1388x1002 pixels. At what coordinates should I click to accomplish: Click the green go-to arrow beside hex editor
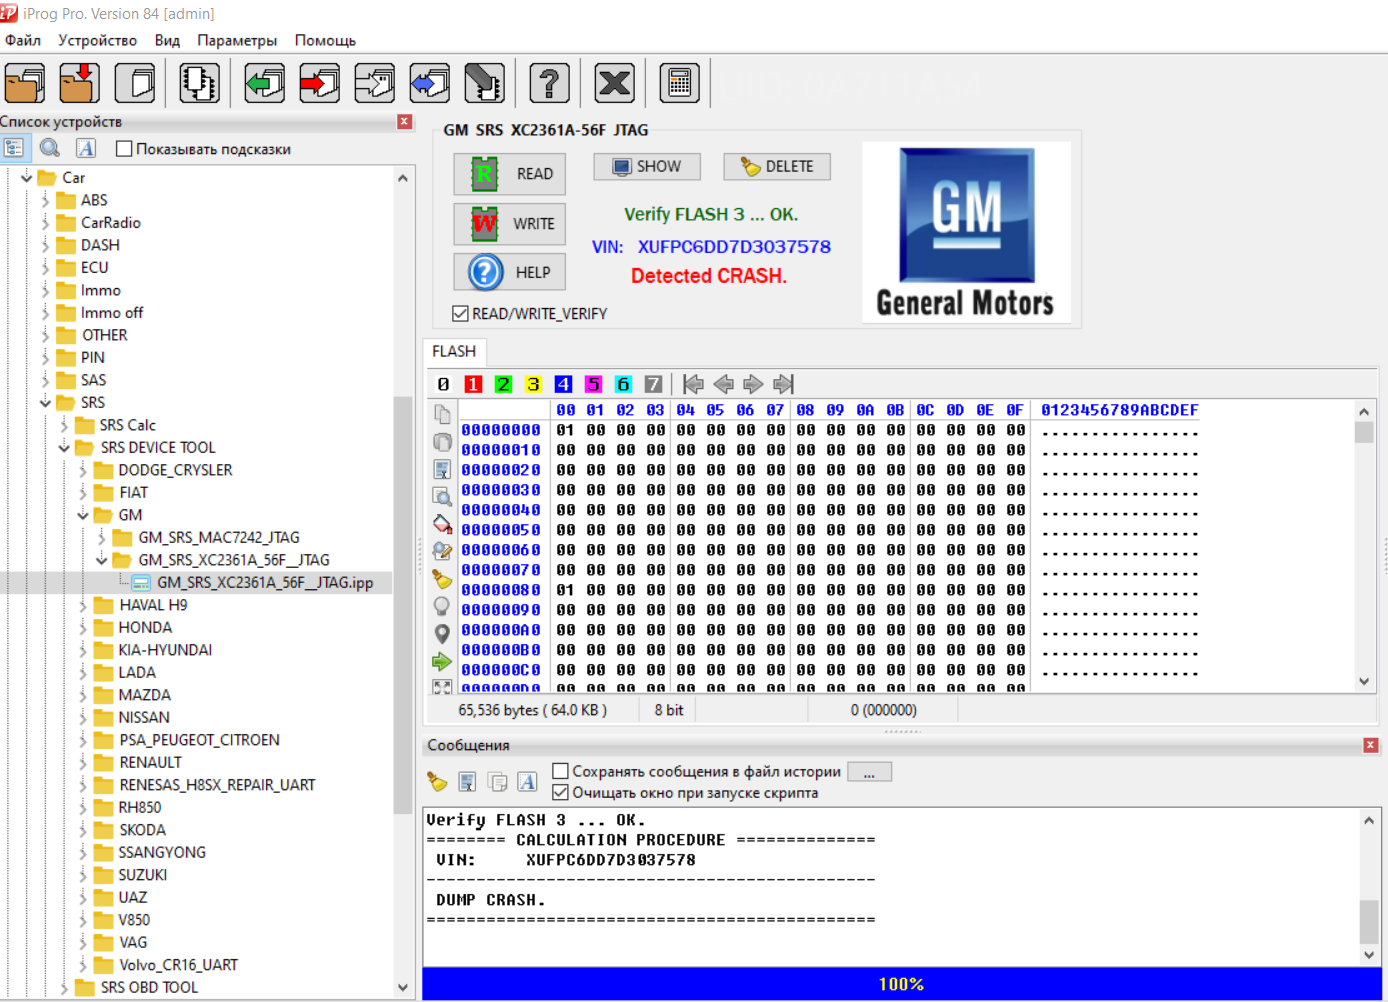click(442, 661)
